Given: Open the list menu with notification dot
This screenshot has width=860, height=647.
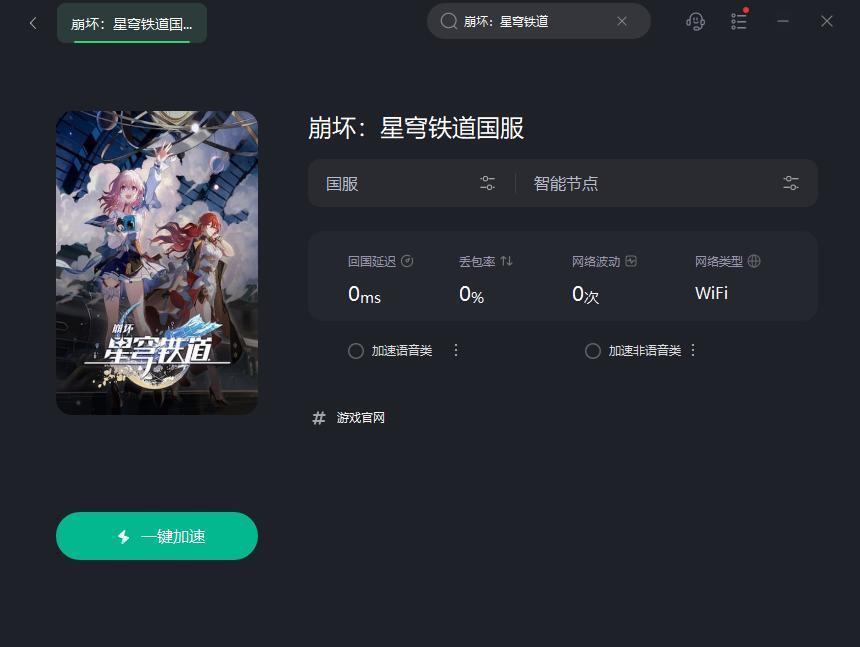Looking at the screenshot, I should (739, 21).
